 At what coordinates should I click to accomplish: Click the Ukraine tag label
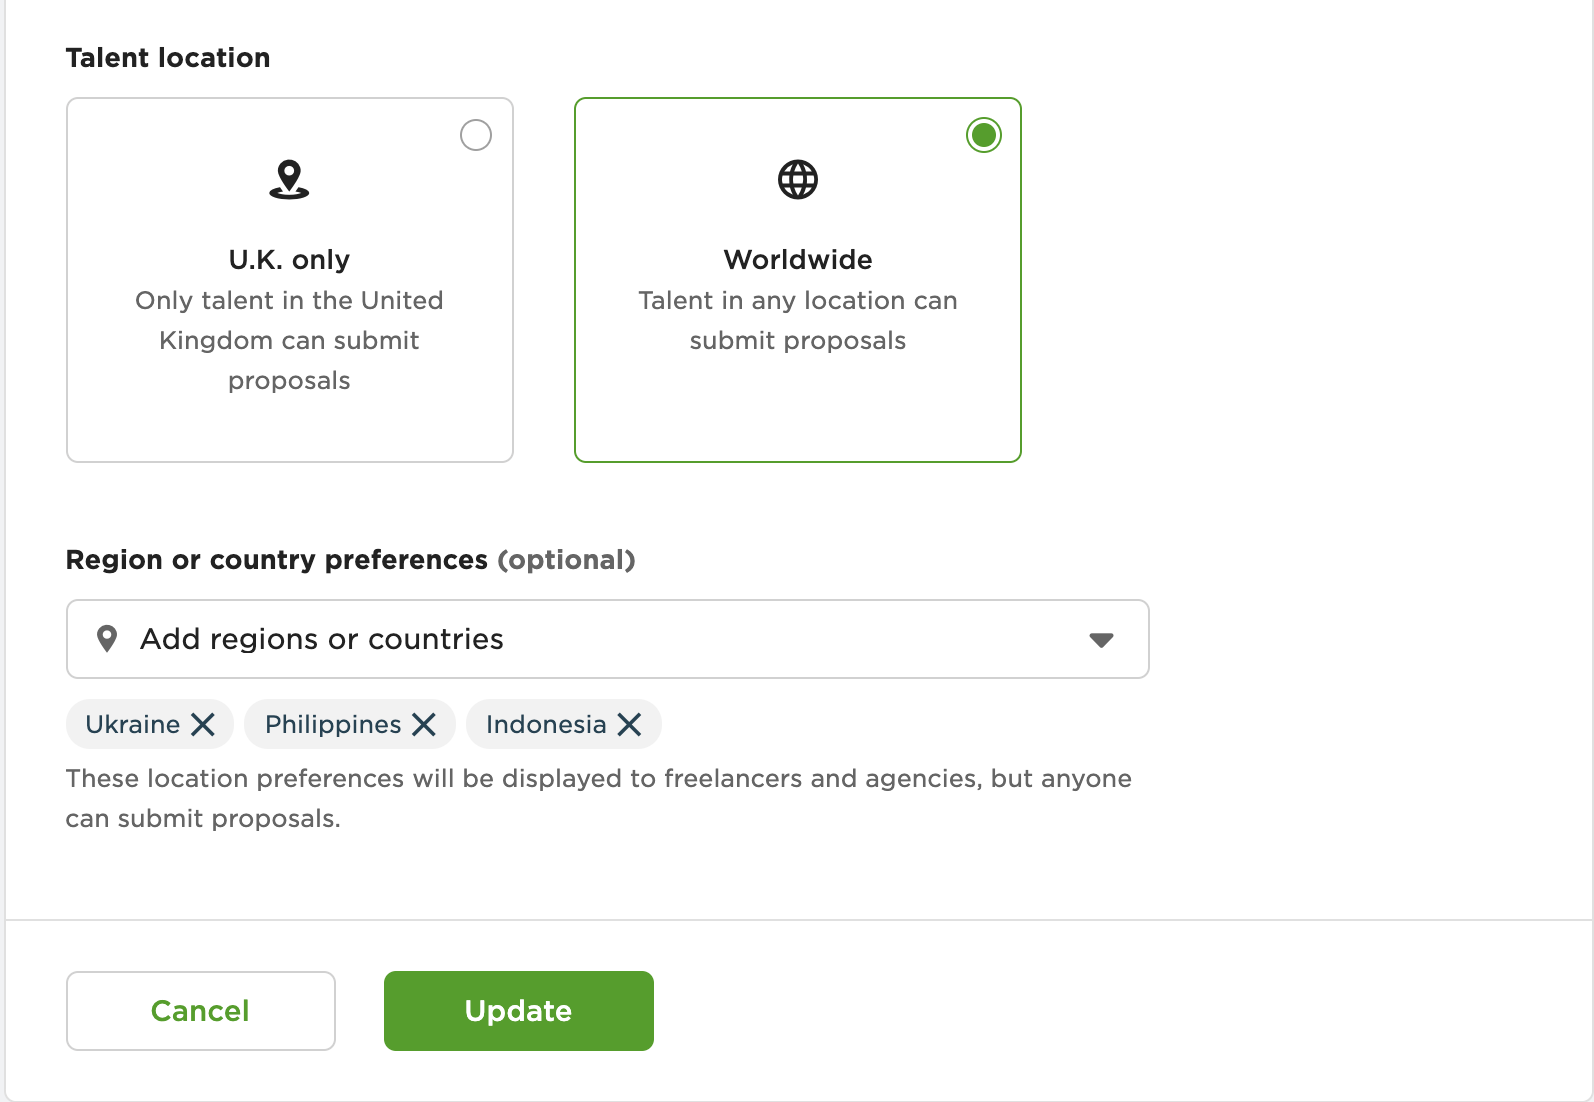133,725
